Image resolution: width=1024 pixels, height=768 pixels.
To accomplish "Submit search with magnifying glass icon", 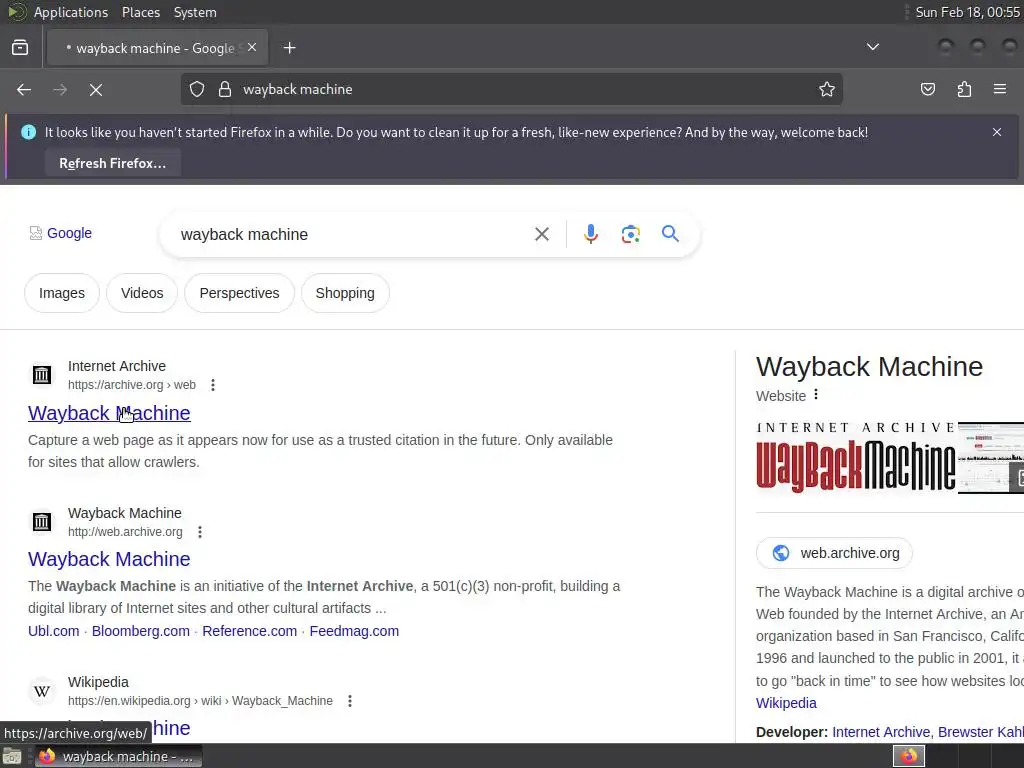I will click(x=670, y=234).
